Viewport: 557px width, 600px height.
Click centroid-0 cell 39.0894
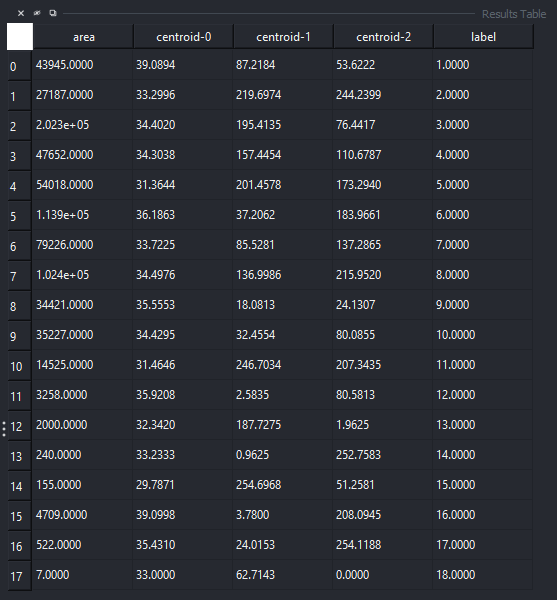coord(183,65)
